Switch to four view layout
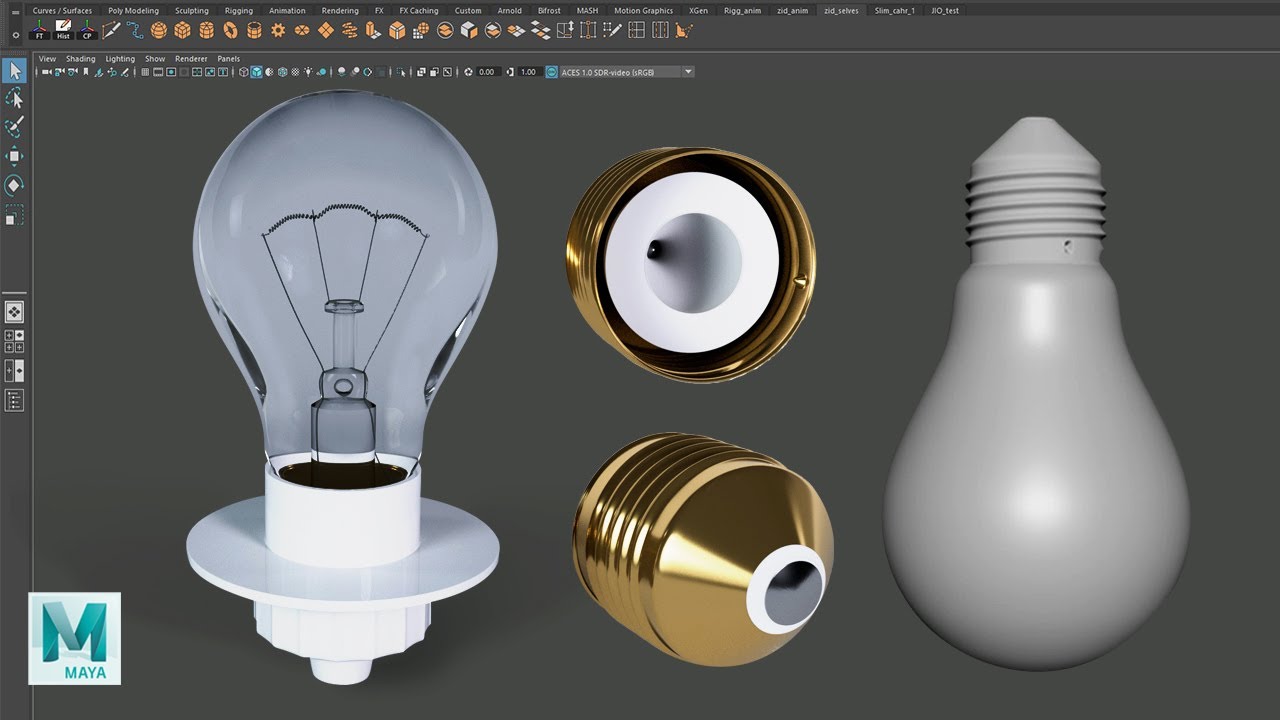The image size is (1280, 720). point(14,341)
